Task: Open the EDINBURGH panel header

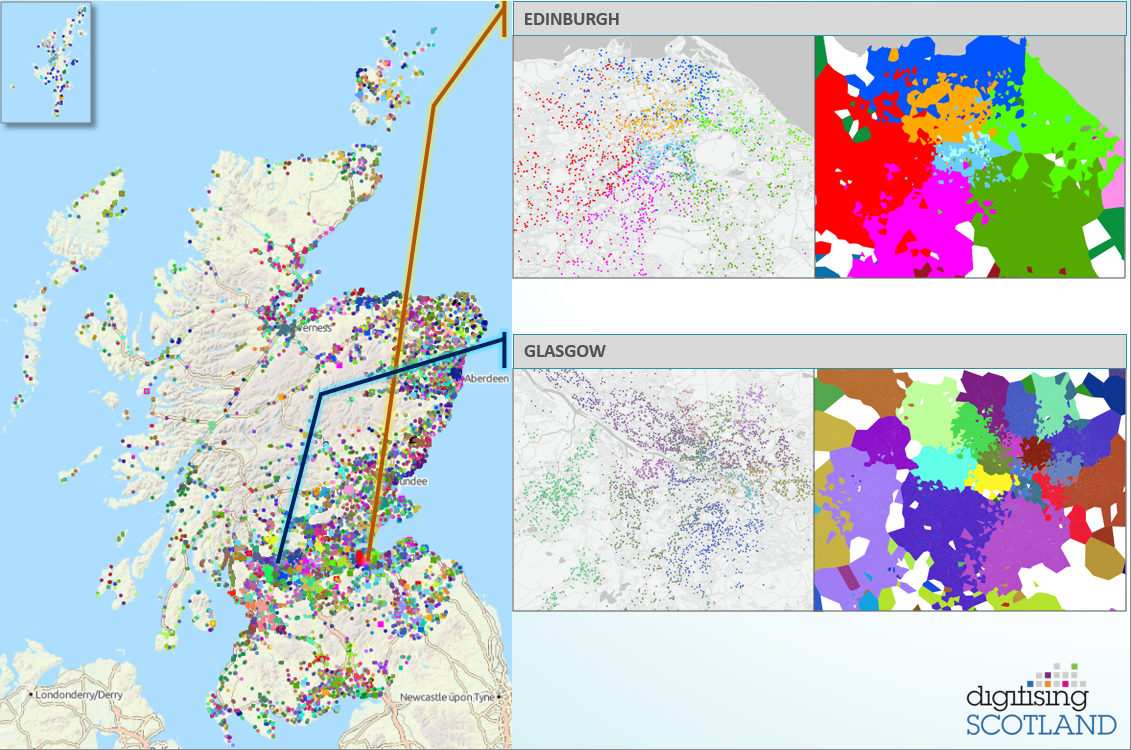Action: coord(575,18)
